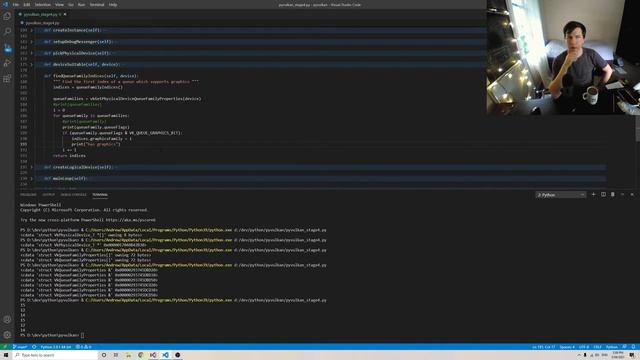Switch to the Output panel tab

(48, 195)
